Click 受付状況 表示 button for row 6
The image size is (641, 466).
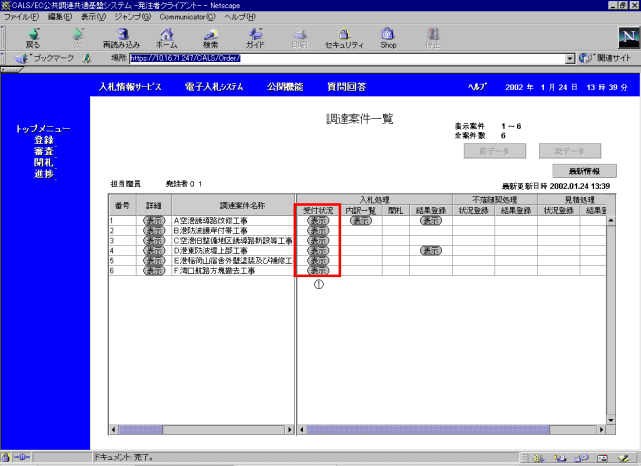tap(318, 271)
